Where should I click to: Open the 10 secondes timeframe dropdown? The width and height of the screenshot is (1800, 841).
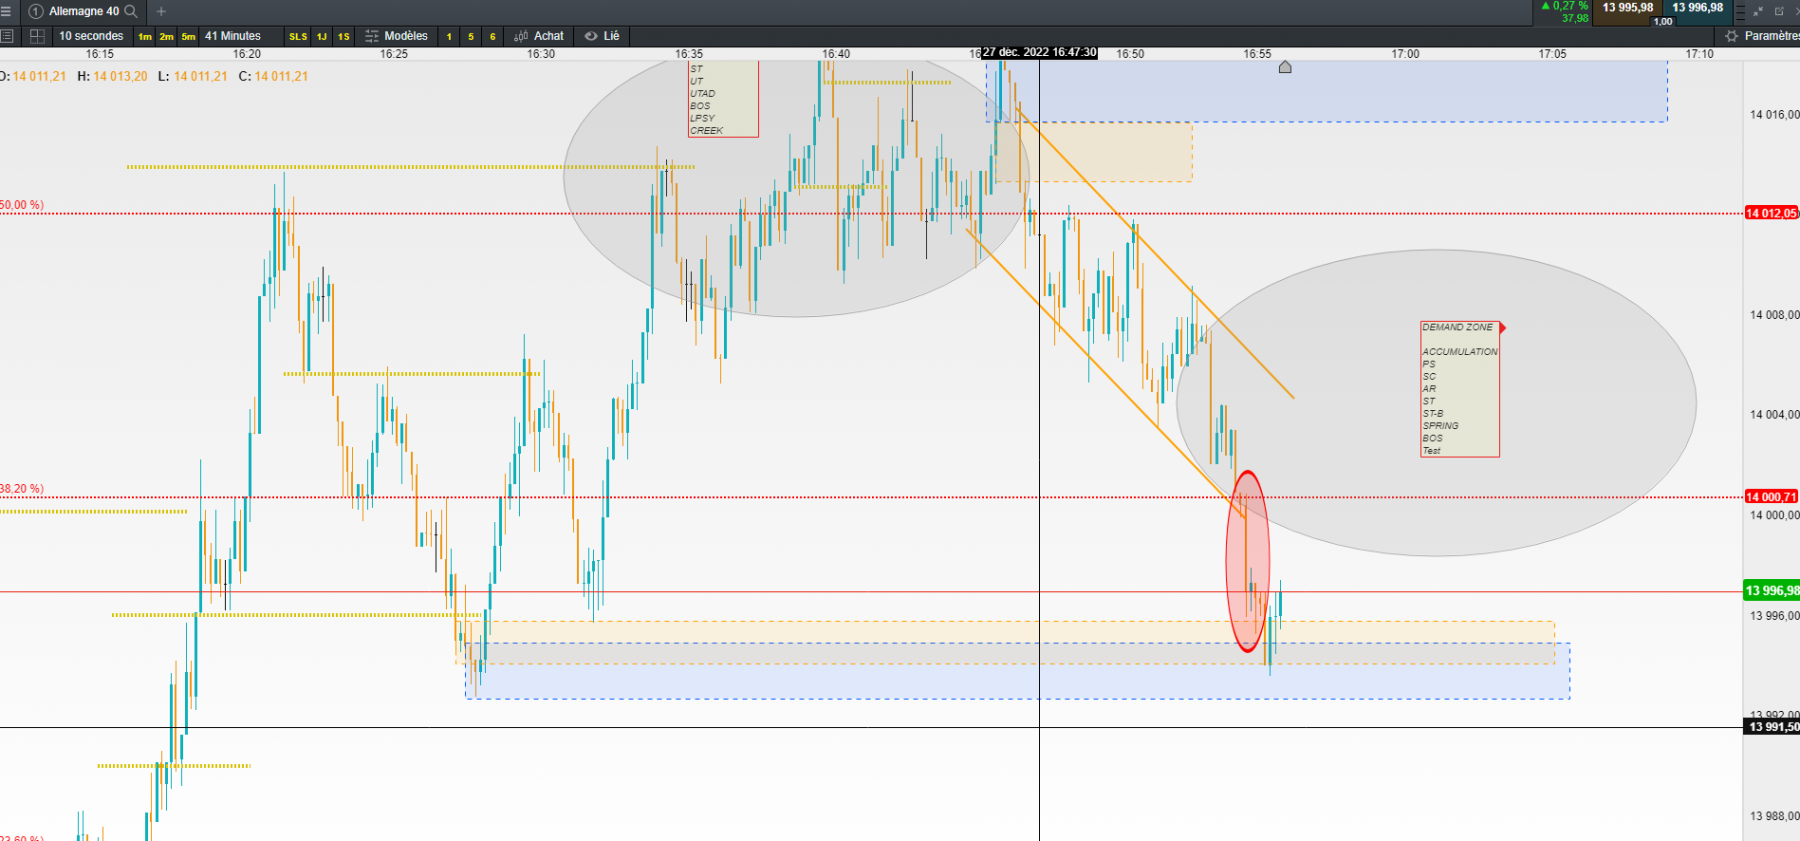coord(91,36)
